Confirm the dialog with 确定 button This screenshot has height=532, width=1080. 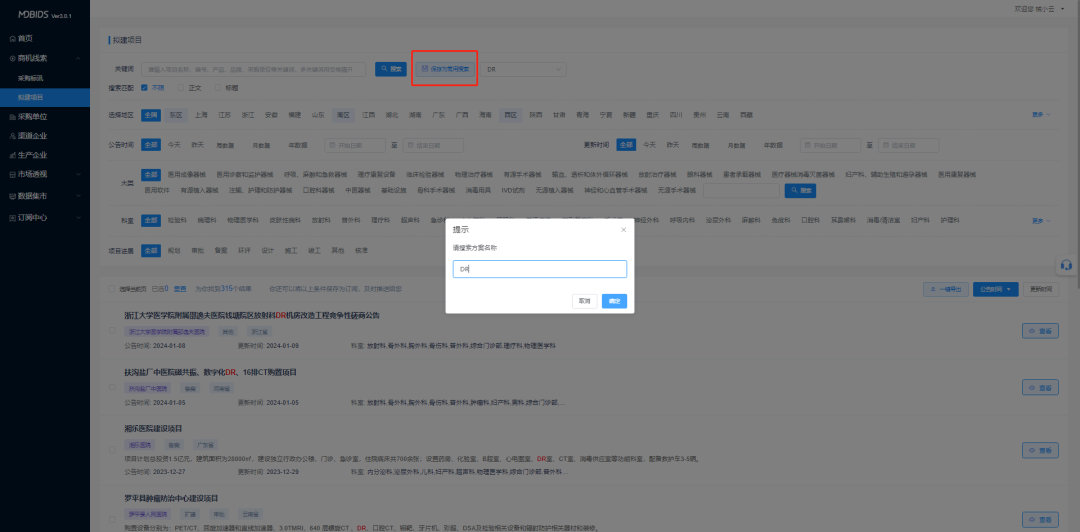pyautogui.click(x=614, y=301)
